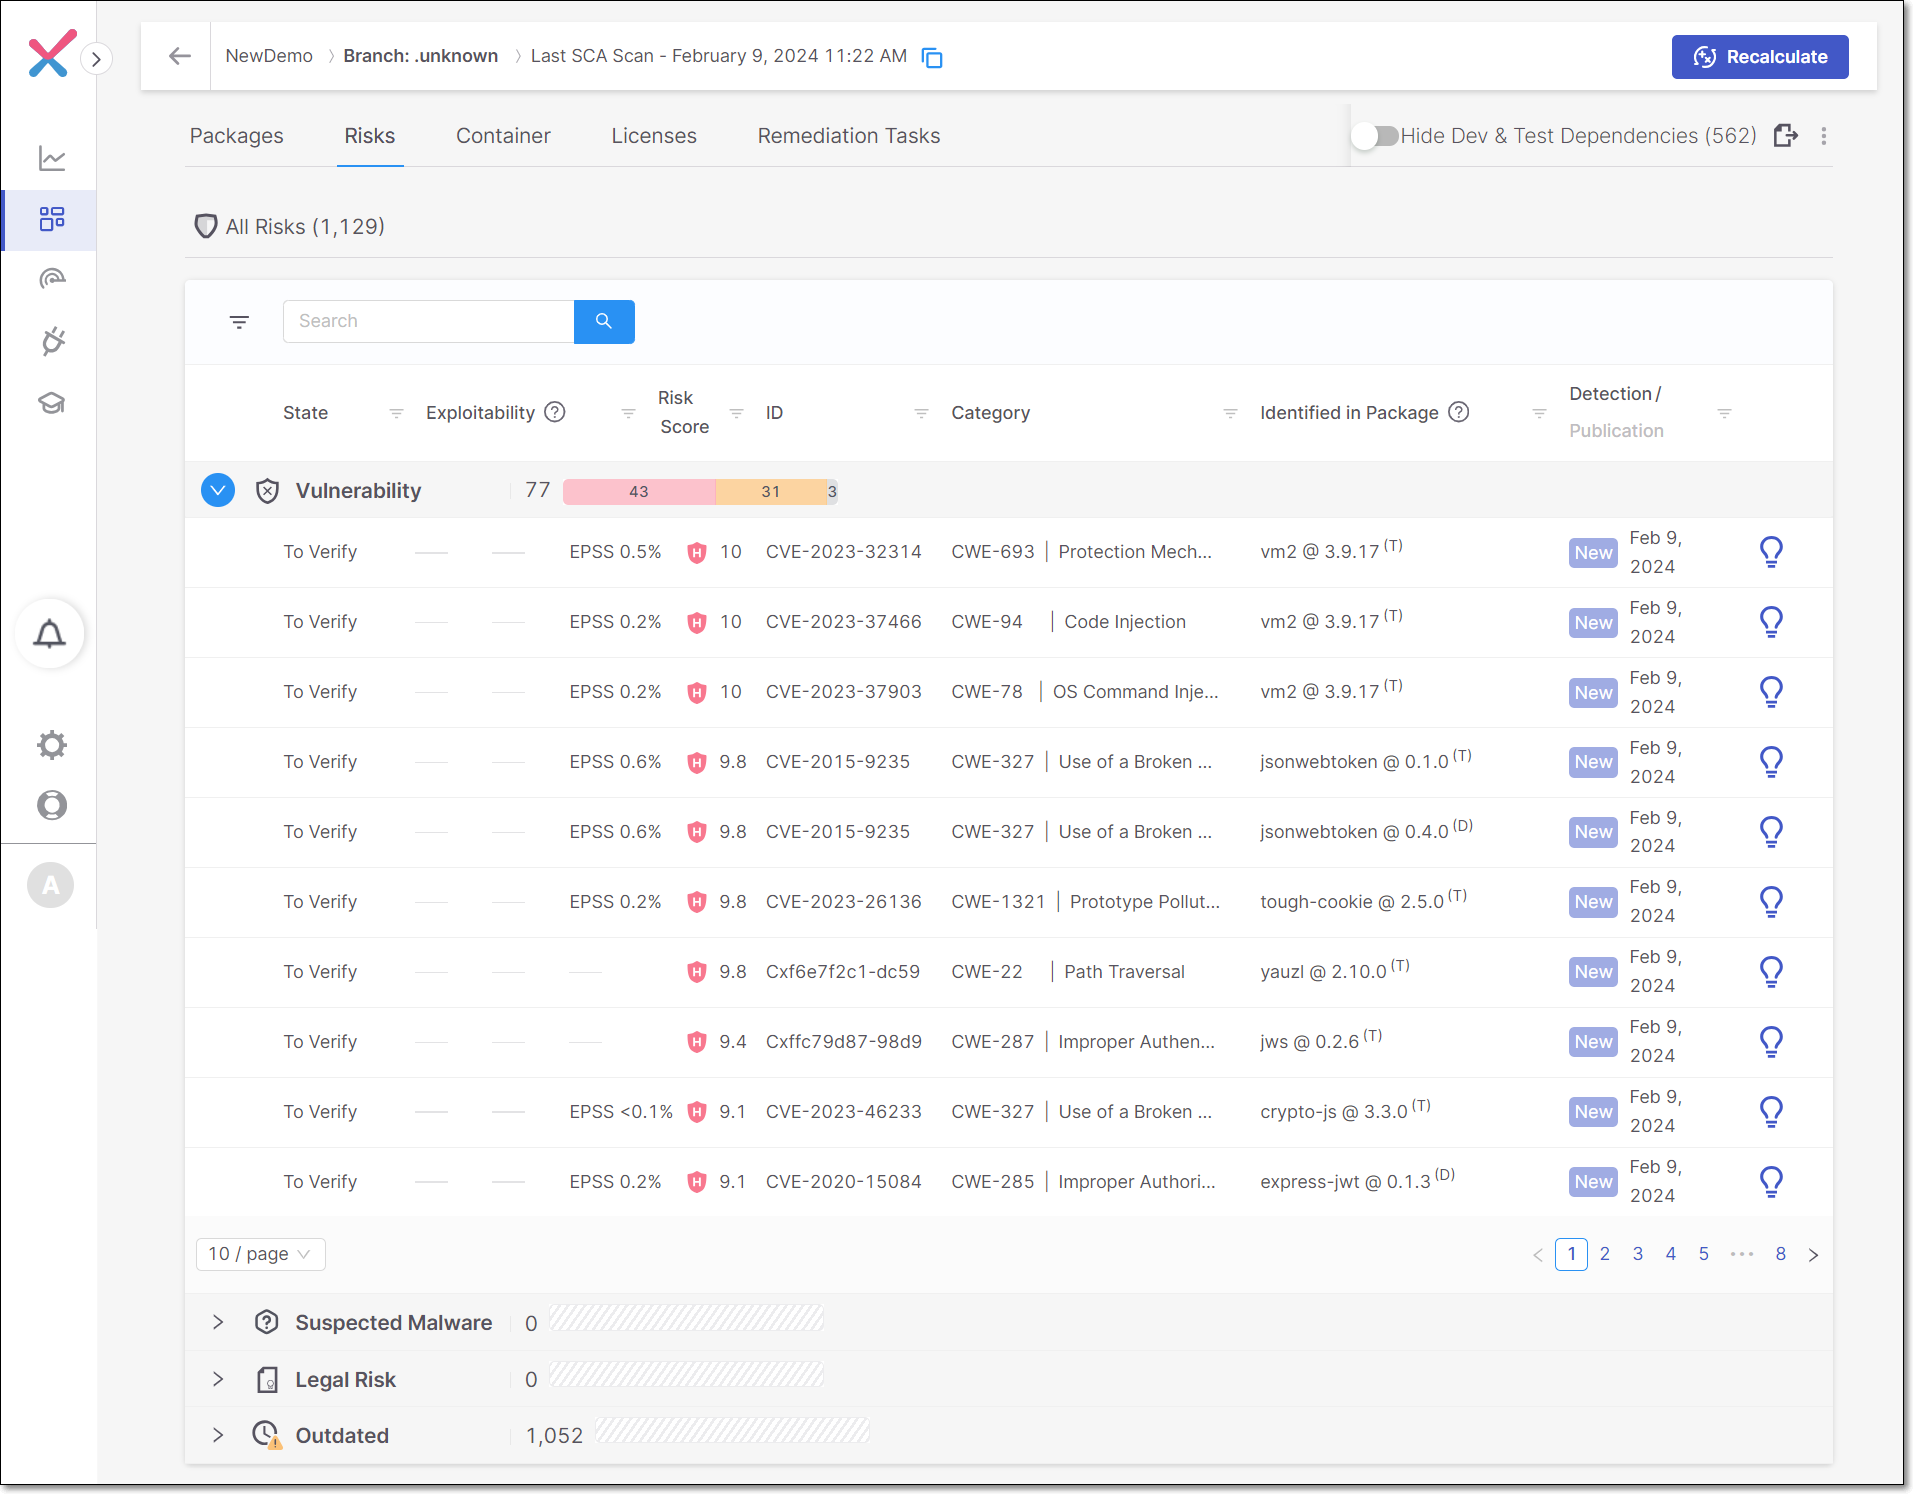Click the tough-cookie @ 2.5.0 package
Screen dimensions: 1913x1494
pyautogui.click(x=1352, y=902)
